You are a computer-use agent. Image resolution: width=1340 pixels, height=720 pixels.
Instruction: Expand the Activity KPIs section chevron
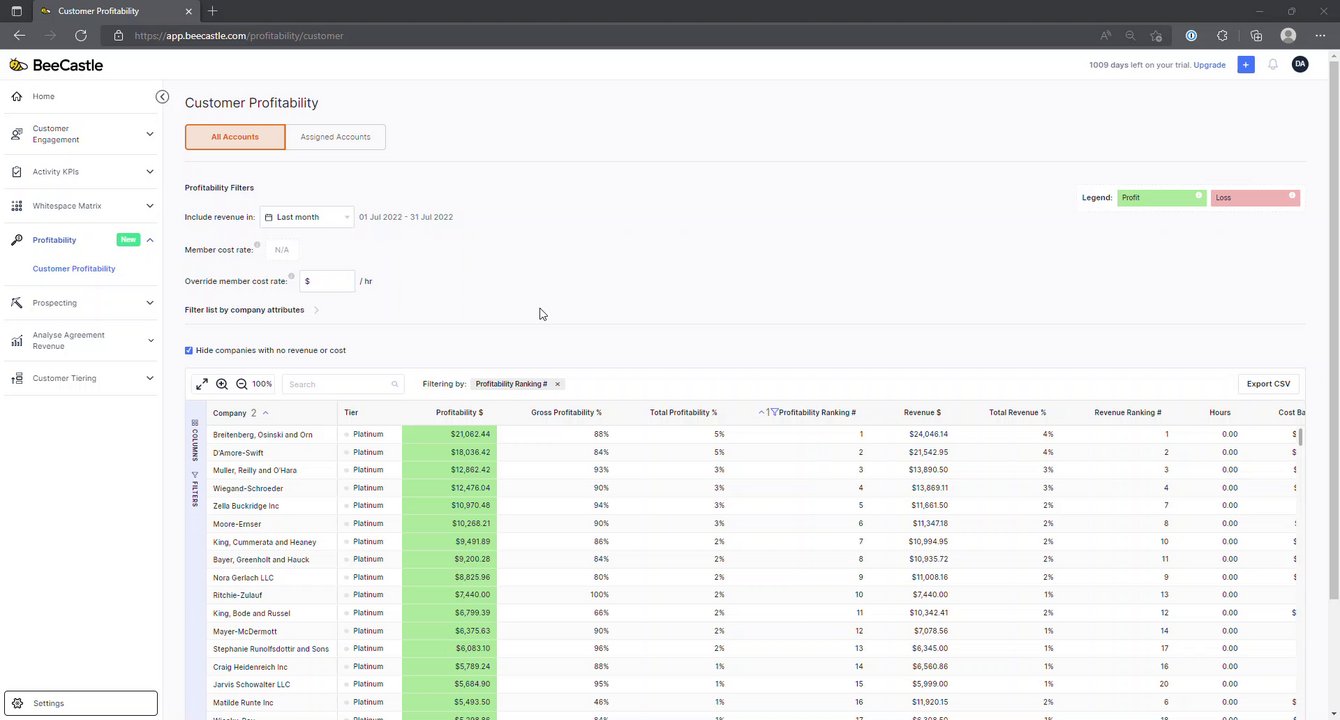[150, 172]
